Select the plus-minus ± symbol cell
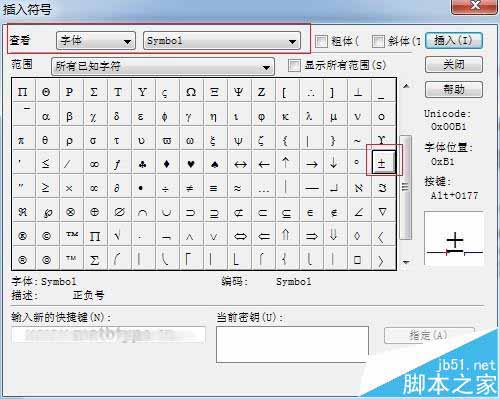This screenshot has height=399, width=500. point(384,162)
